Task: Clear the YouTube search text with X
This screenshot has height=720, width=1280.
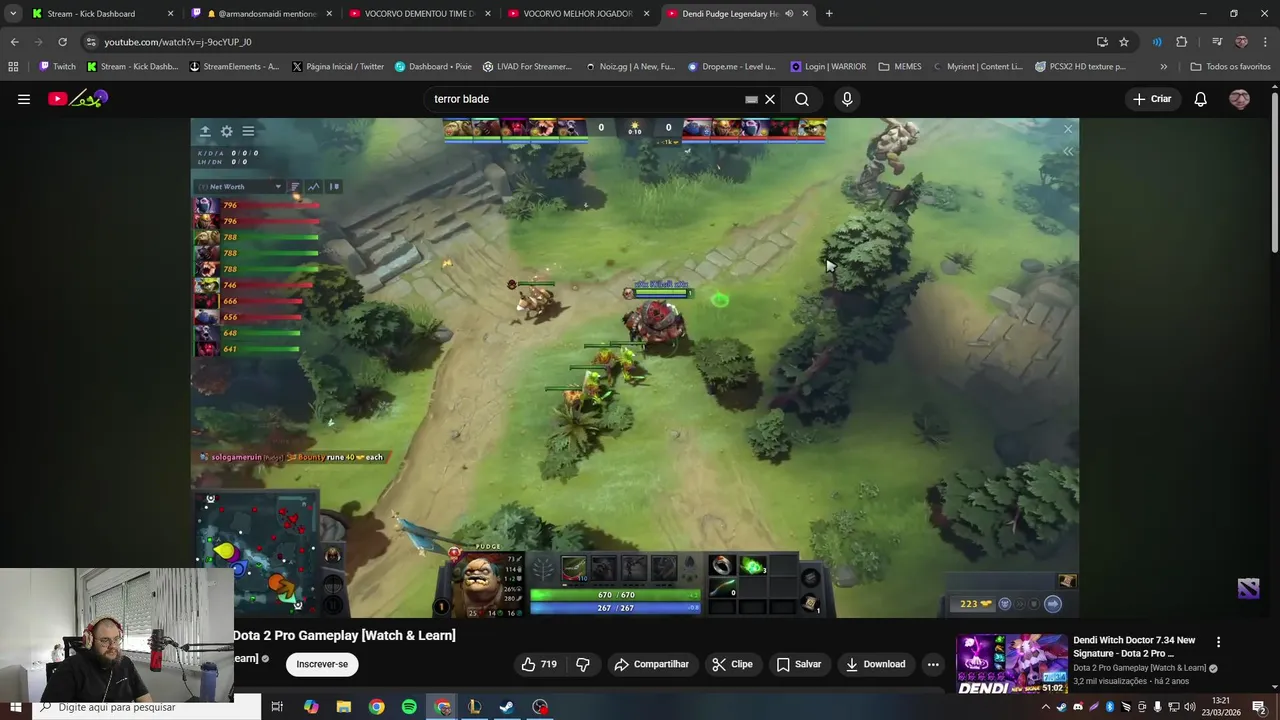Action: coord(770,99)
